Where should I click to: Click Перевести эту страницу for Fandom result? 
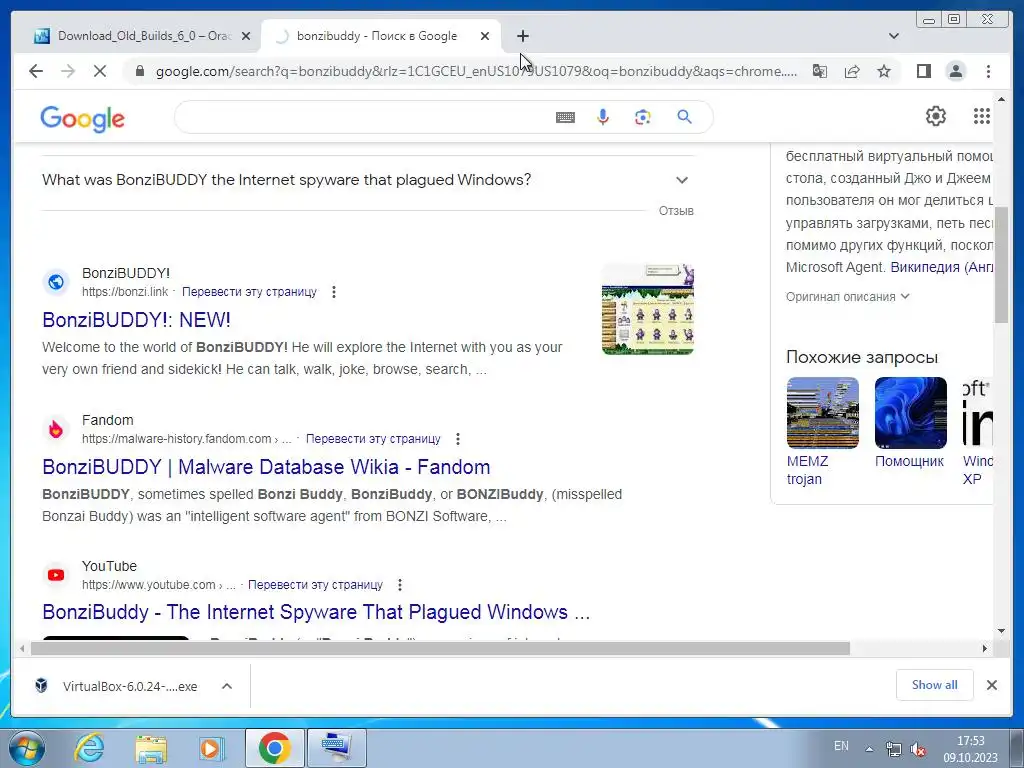[x=373, y=439]
